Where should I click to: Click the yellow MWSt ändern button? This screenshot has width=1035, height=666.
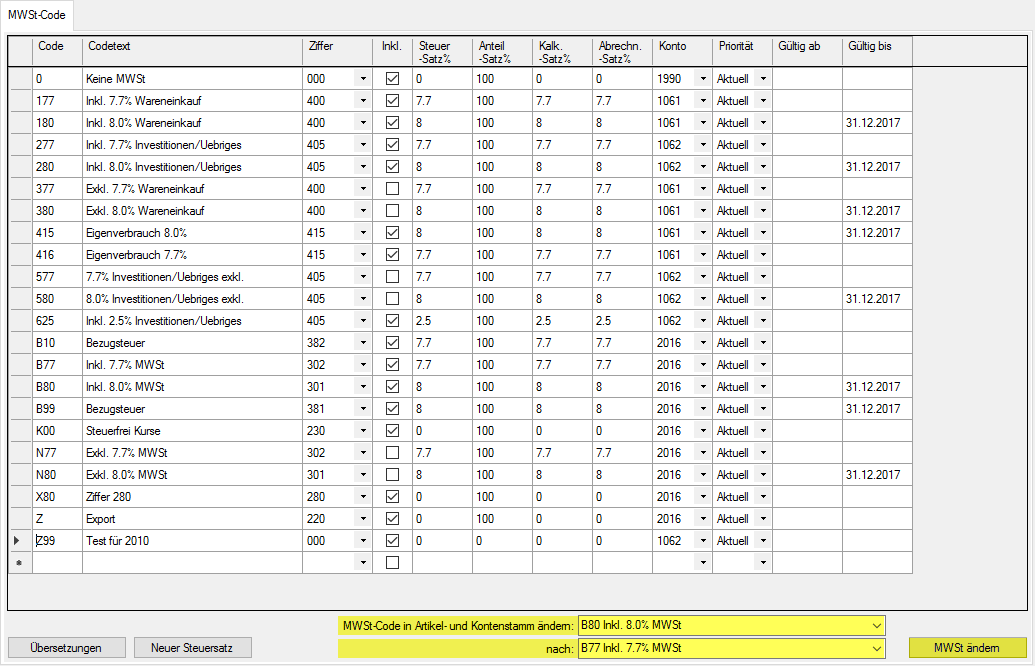967,647
